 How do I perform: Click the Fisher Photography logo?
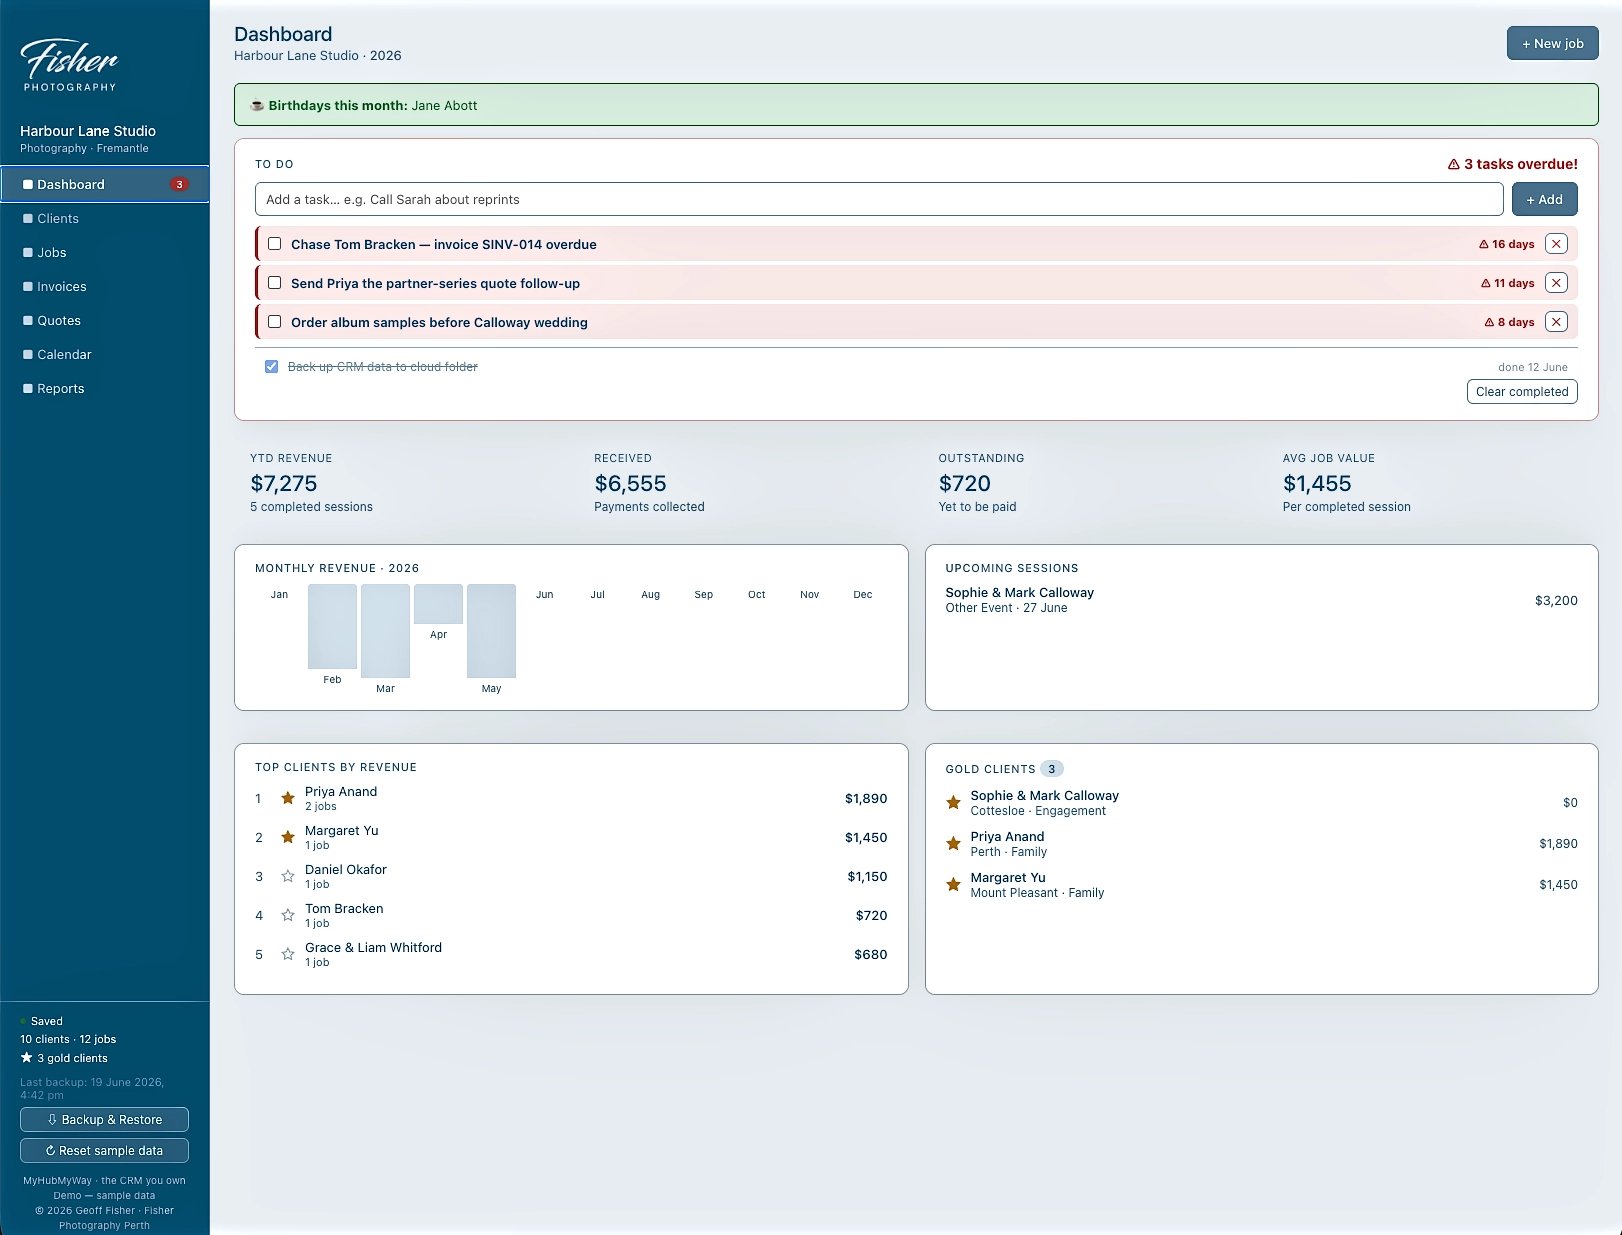69,65
